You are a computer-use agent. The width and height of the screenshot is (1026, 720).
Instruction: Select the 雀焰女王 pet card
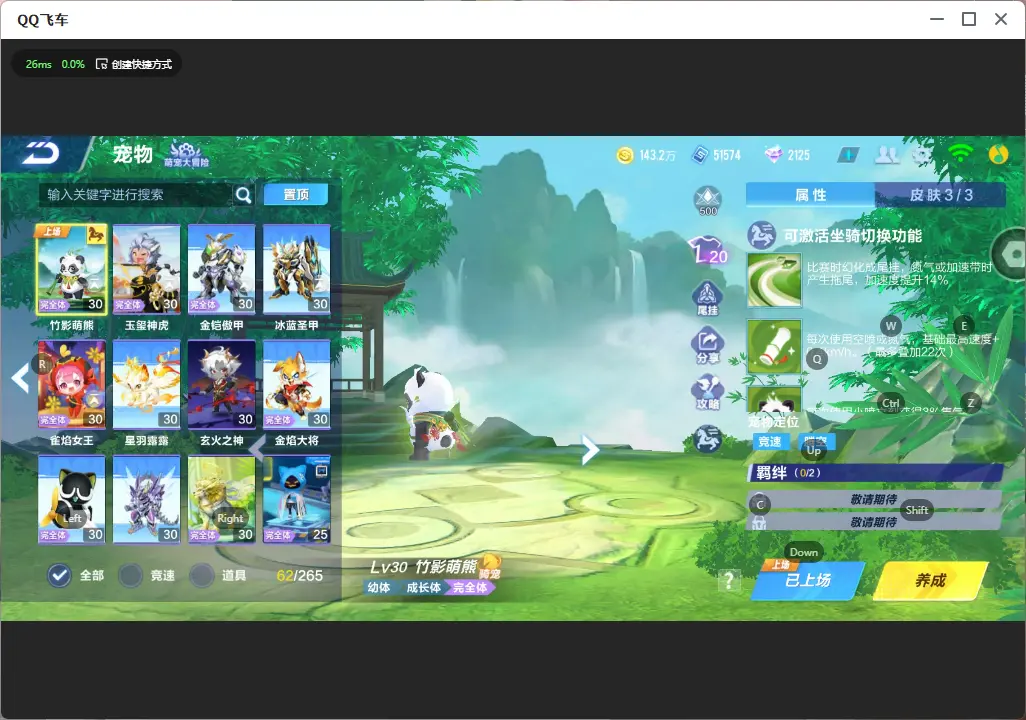pyautogui.click(x=72, y=385)
